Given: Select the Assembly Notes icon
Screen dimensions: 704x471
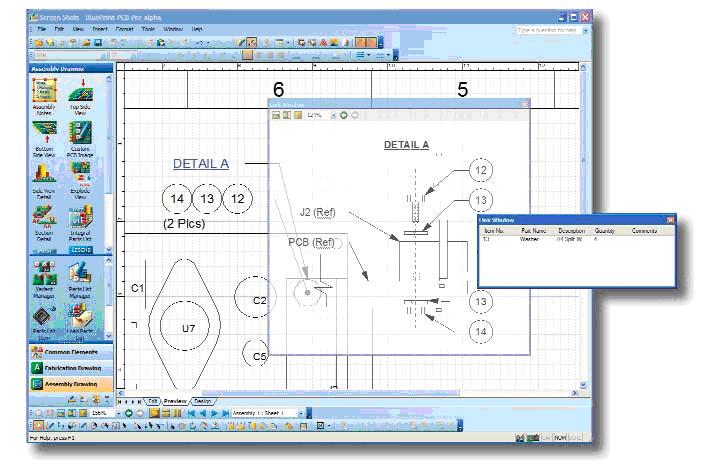Looking at the screenshot, I should pyautogui.click(x=45, y=93).
